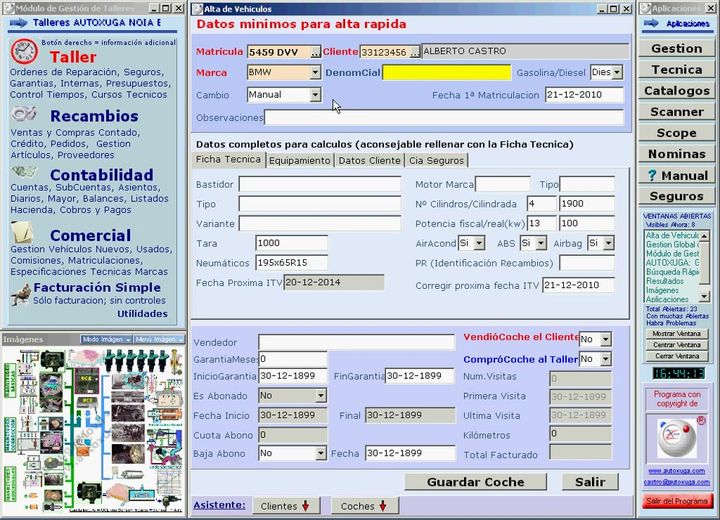The height and width of the screenshot is (520, 720).
Task: Open Menú Imagen dropdown in Imágenes panel
Action: tap(159, 339)
